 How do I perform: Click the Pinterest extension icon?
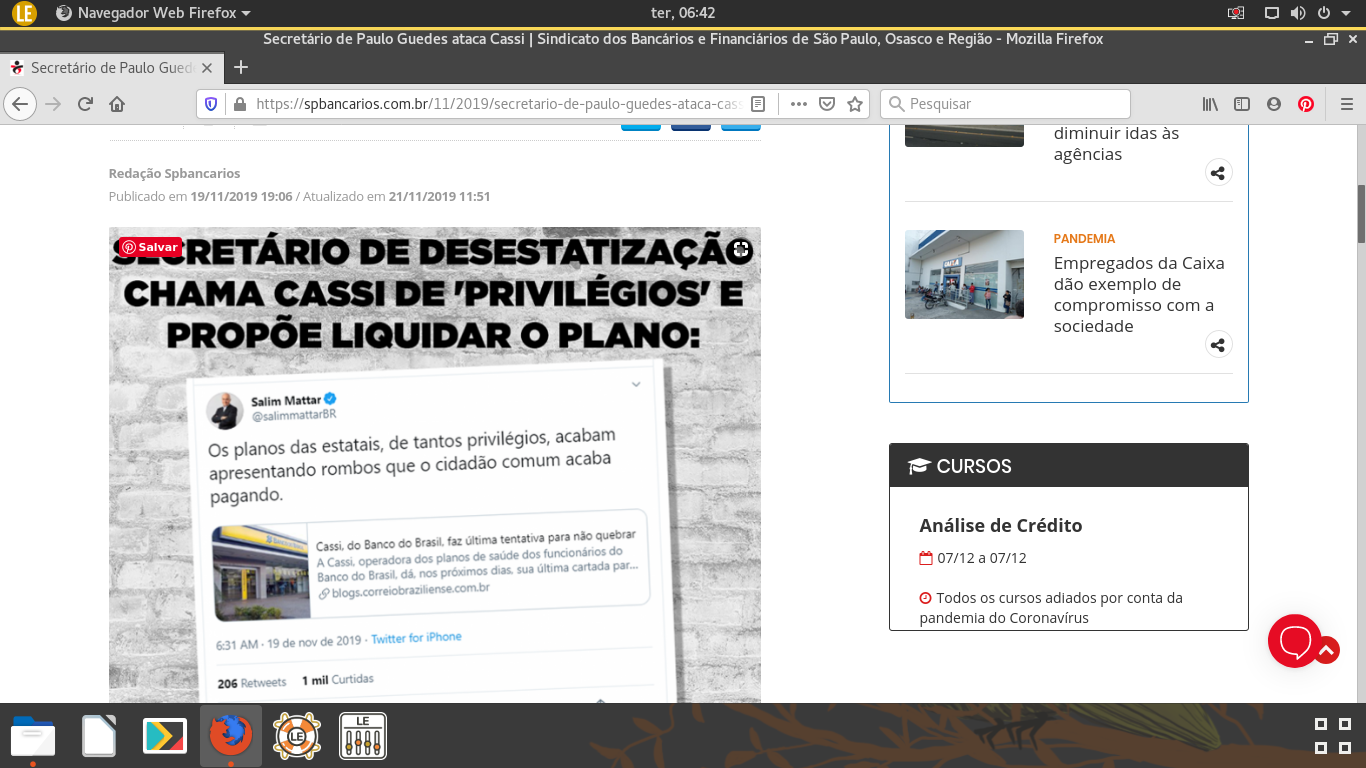tap(1305, 104)
